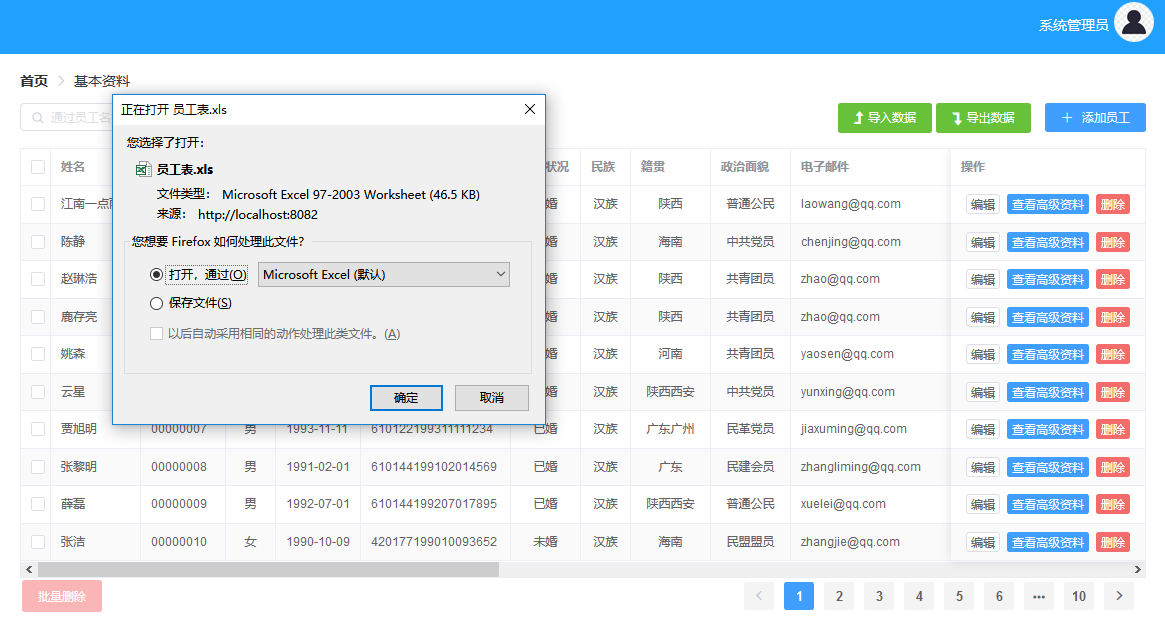Go to page 5
This screenshot has height=636, width=1165.
pos(959,596)
